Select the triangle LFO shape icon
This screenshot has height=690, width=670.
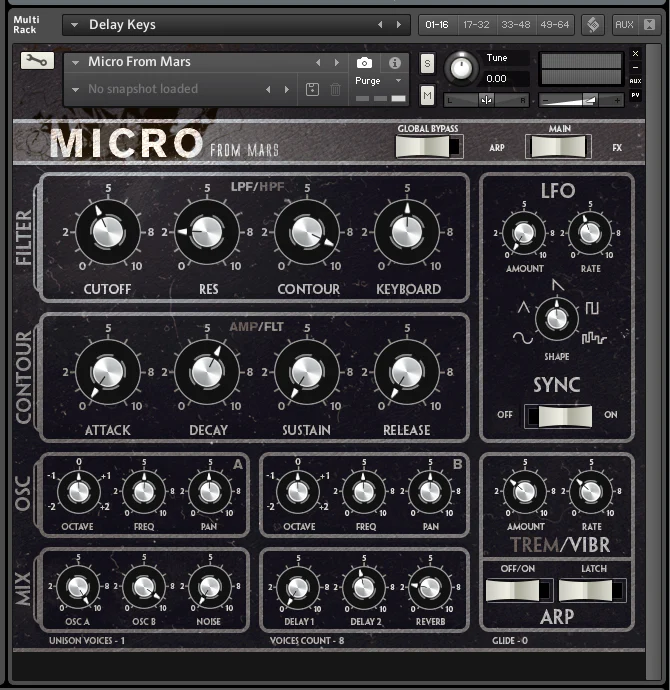click(x=524, y=307)
